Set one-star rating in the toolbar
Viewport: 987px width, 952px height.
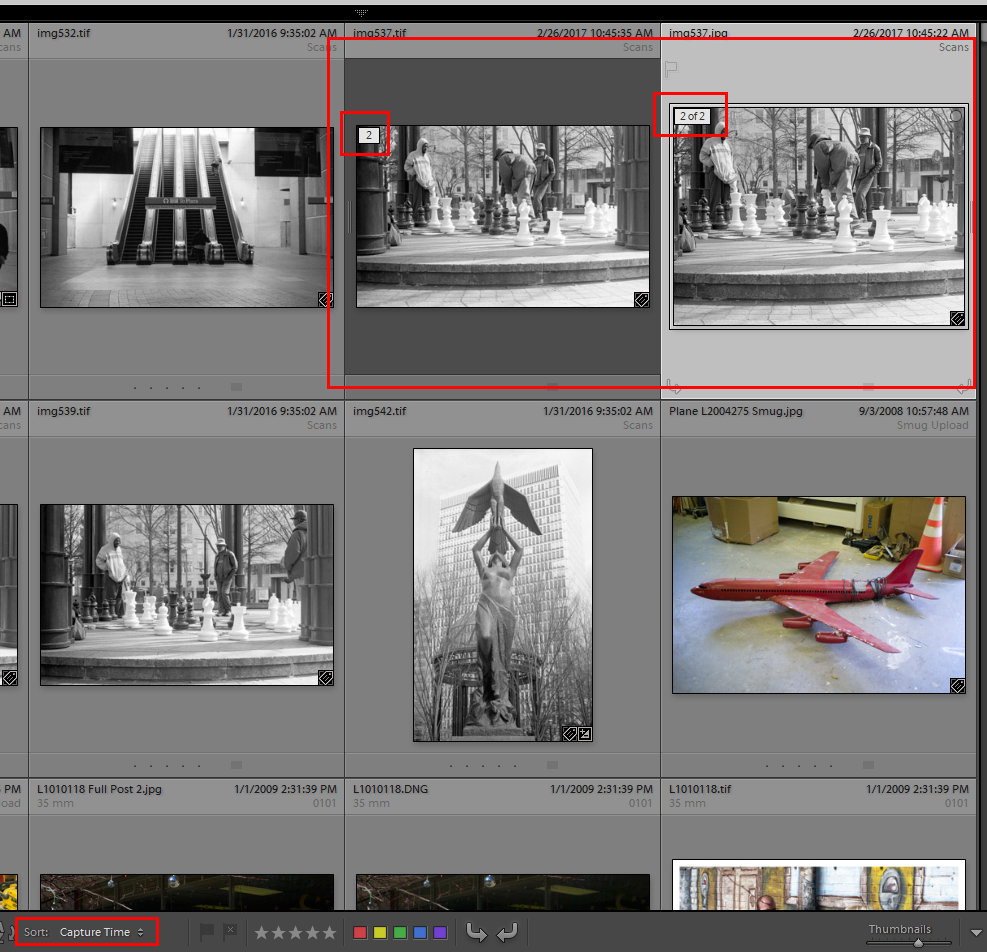[261, 932]
